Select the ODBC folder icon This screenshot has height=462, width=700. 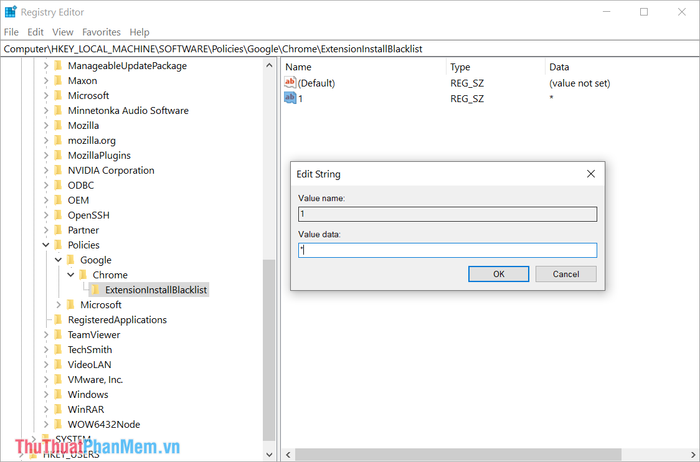click(58, 185)
